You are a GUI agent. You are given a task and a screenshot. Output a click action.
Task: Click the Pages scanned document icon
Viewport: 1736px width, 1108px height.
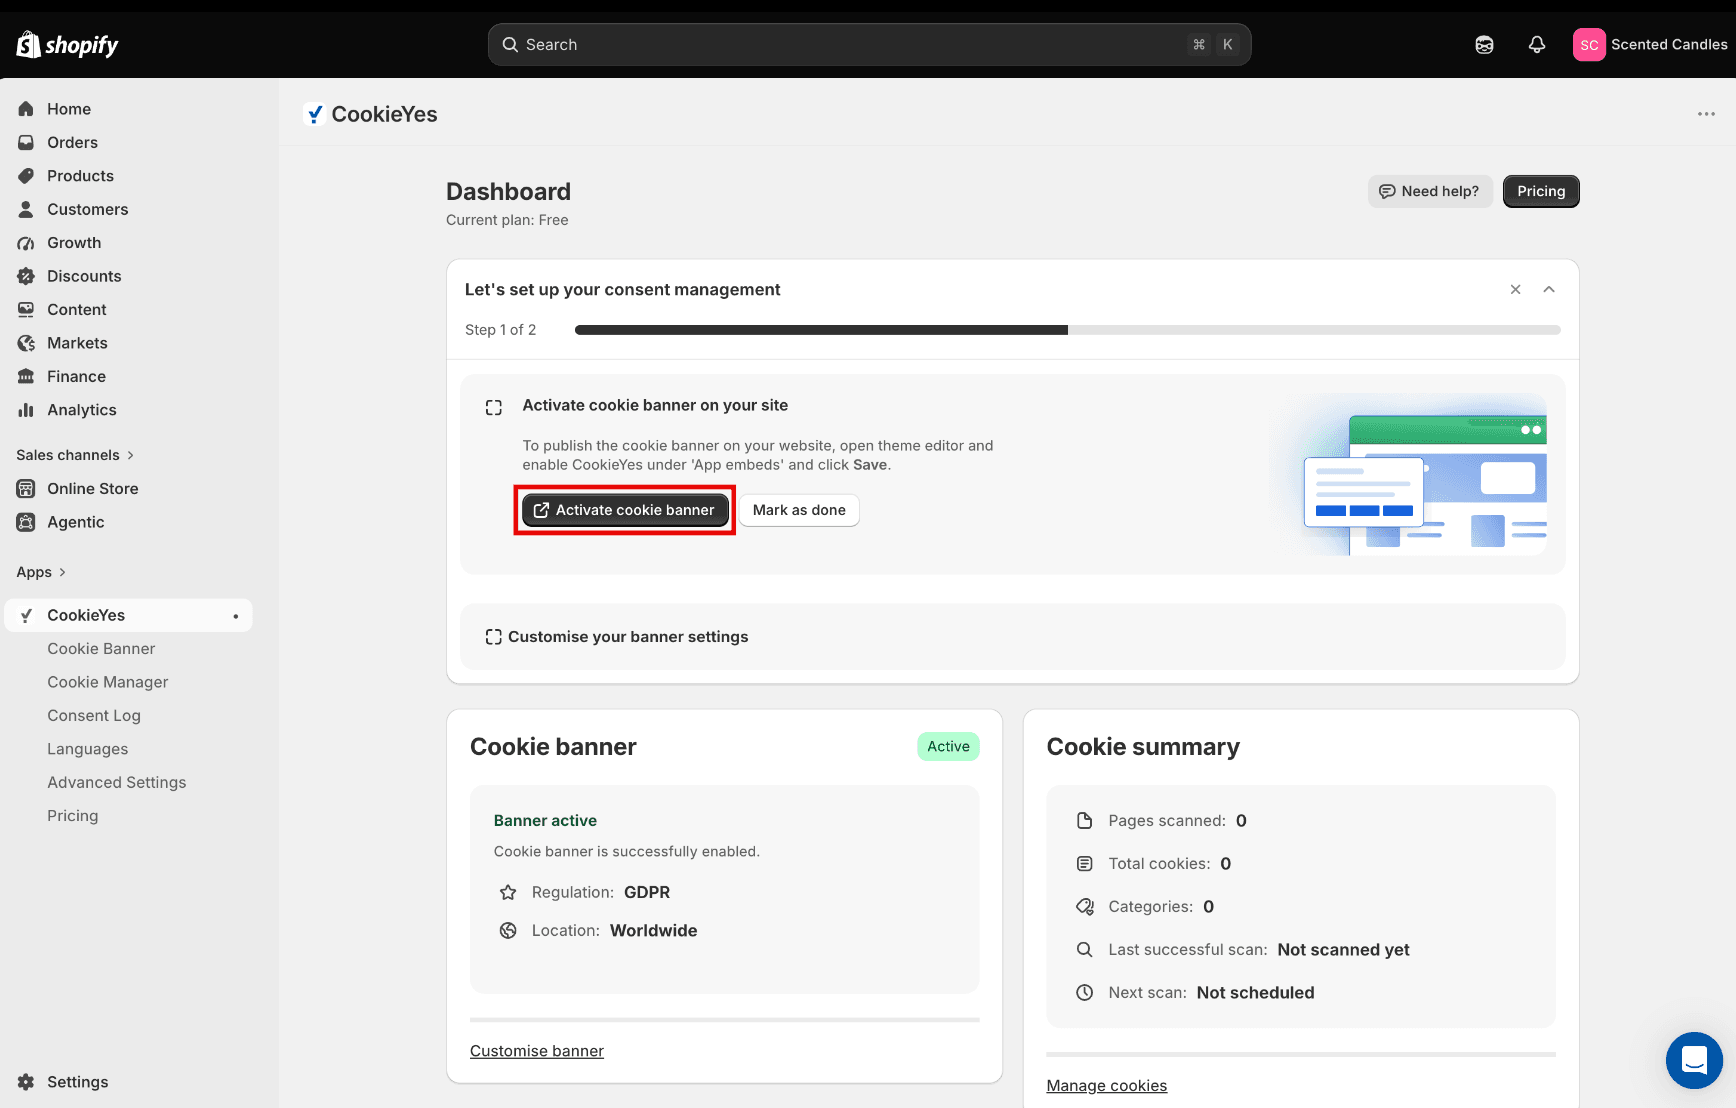click(1084, 821)
